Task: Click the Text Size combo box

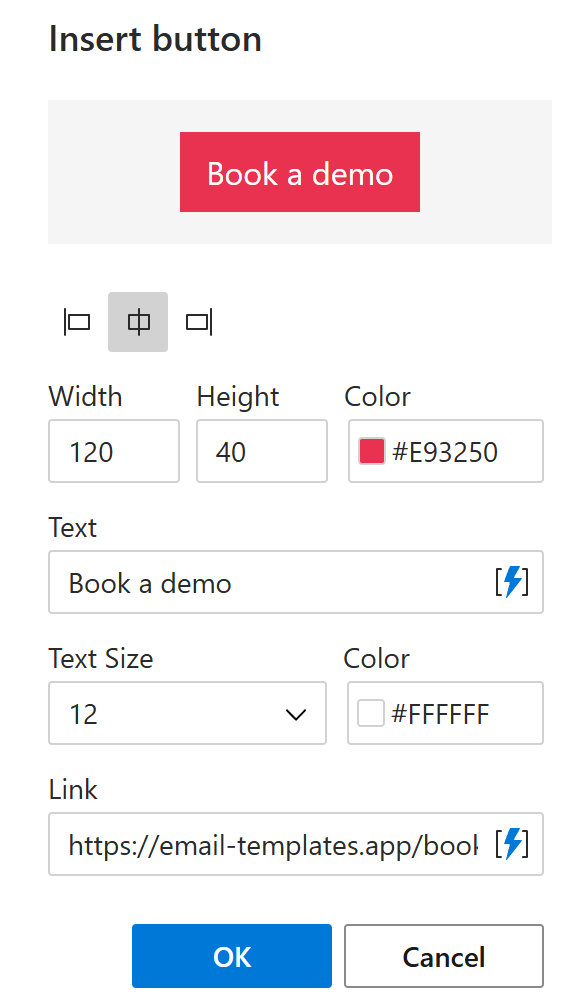Action: pyautogui.click(x=187, y=713)
